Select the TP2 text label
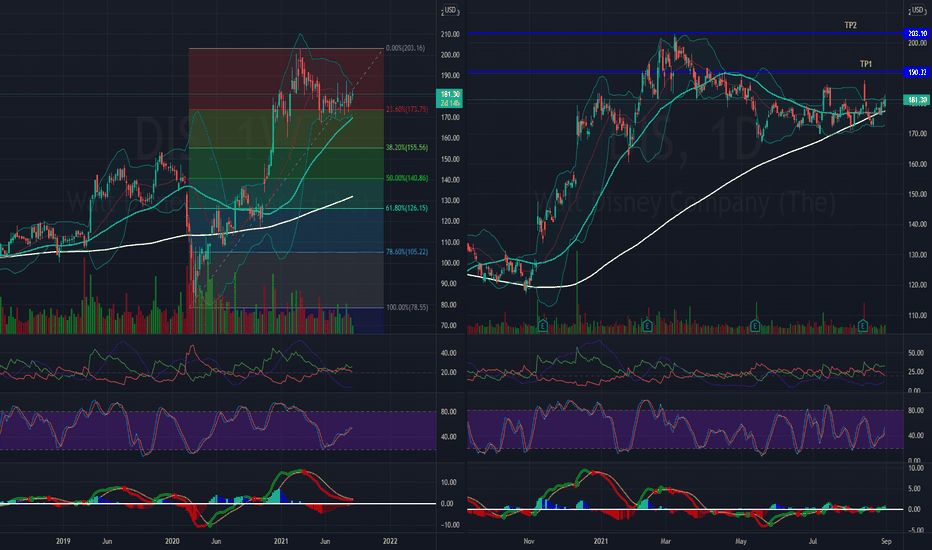Screen dimensions: 932x550 coord(851,26)
